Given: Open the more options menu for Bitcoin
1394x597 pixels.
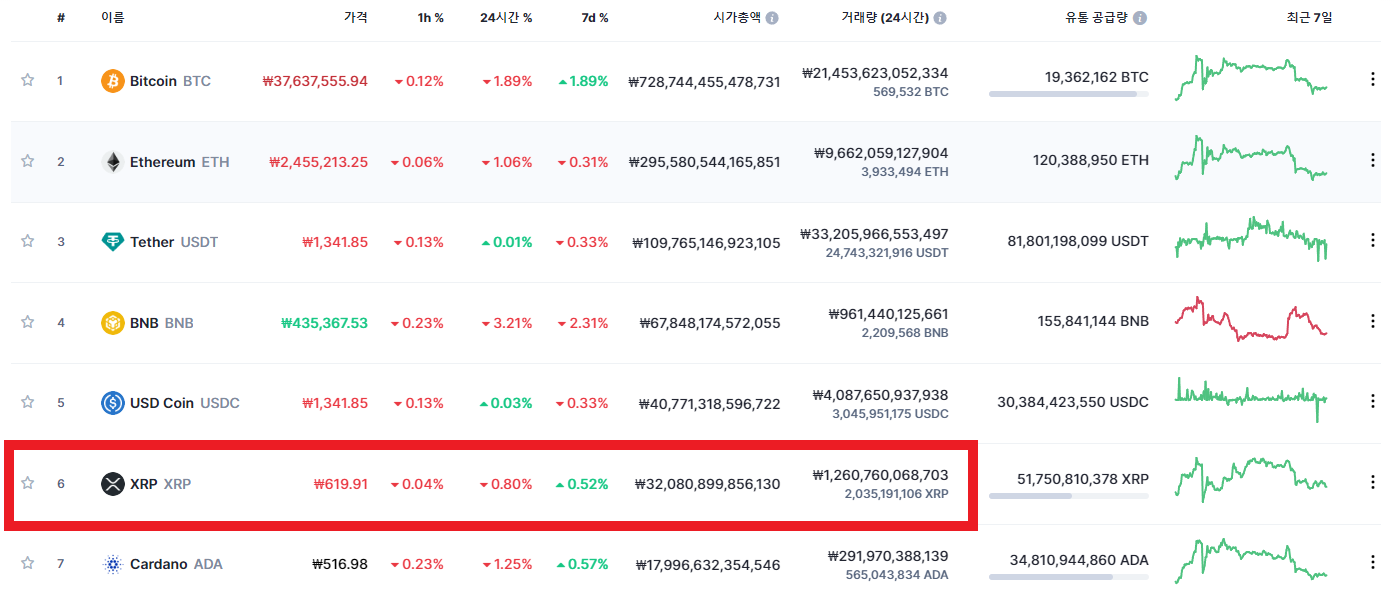Looking at the screenshot, I should click(1372, 80).
